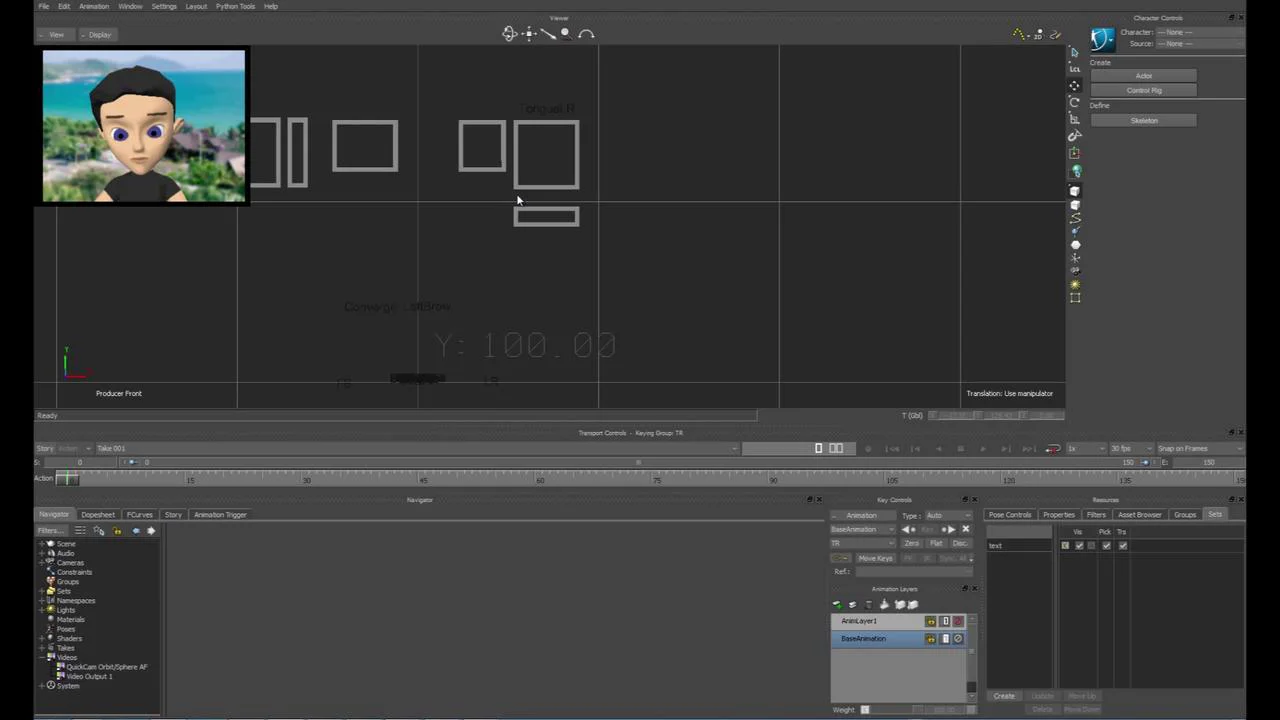This screenshot has height=720, width=1280.
Task: Click the selection arrow tool in viewer sidebar
Action: pyautogui.click(x=1075, y=52)
